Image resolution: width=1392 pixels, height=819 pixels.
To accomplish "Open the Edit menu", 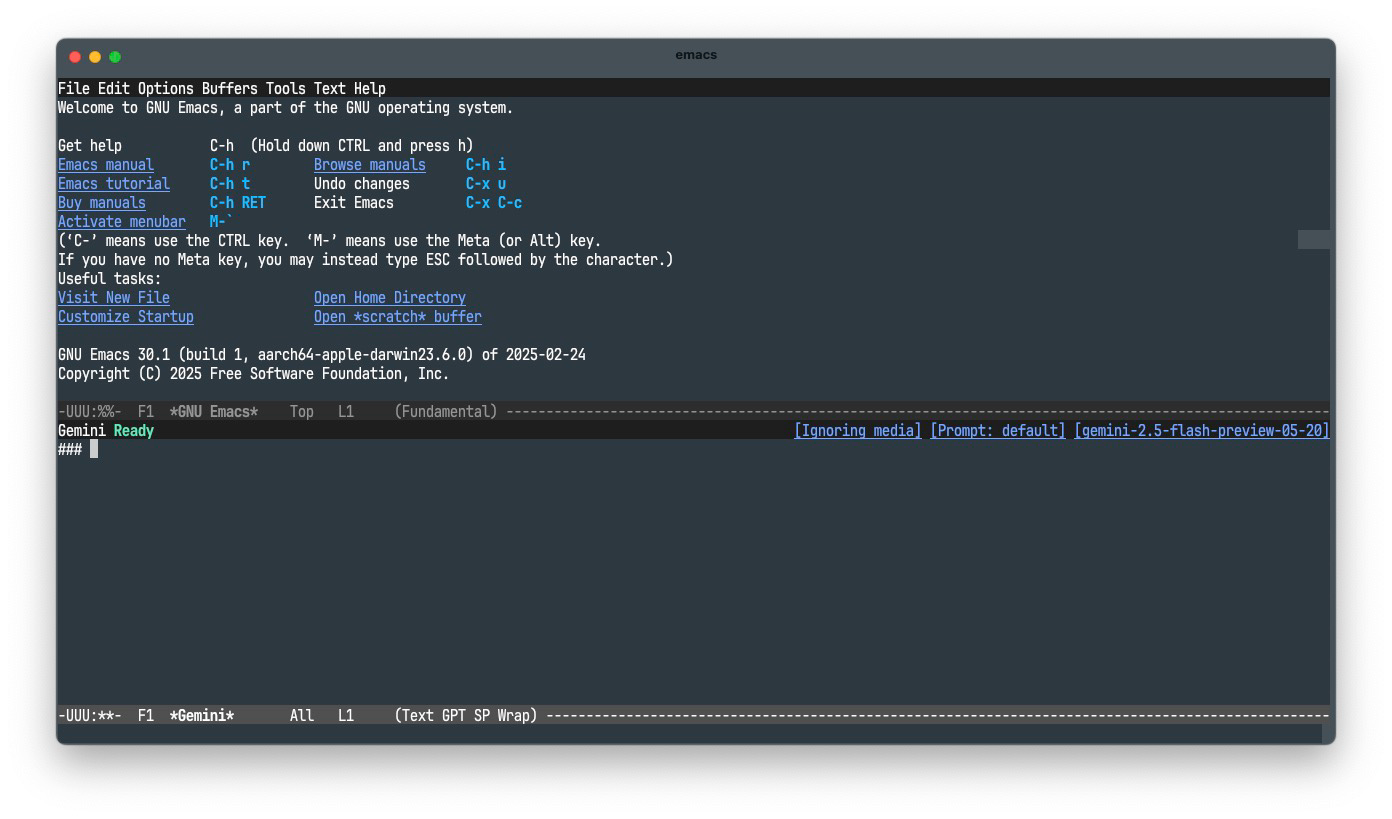I will coord(114,88).
